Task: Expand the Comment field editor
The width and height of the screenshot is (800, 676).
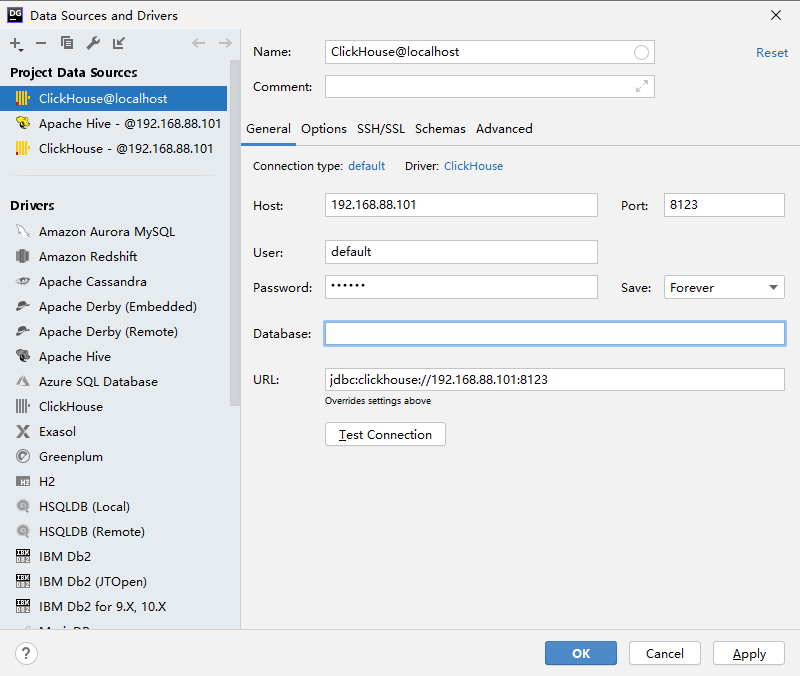Action: [642, 86]
